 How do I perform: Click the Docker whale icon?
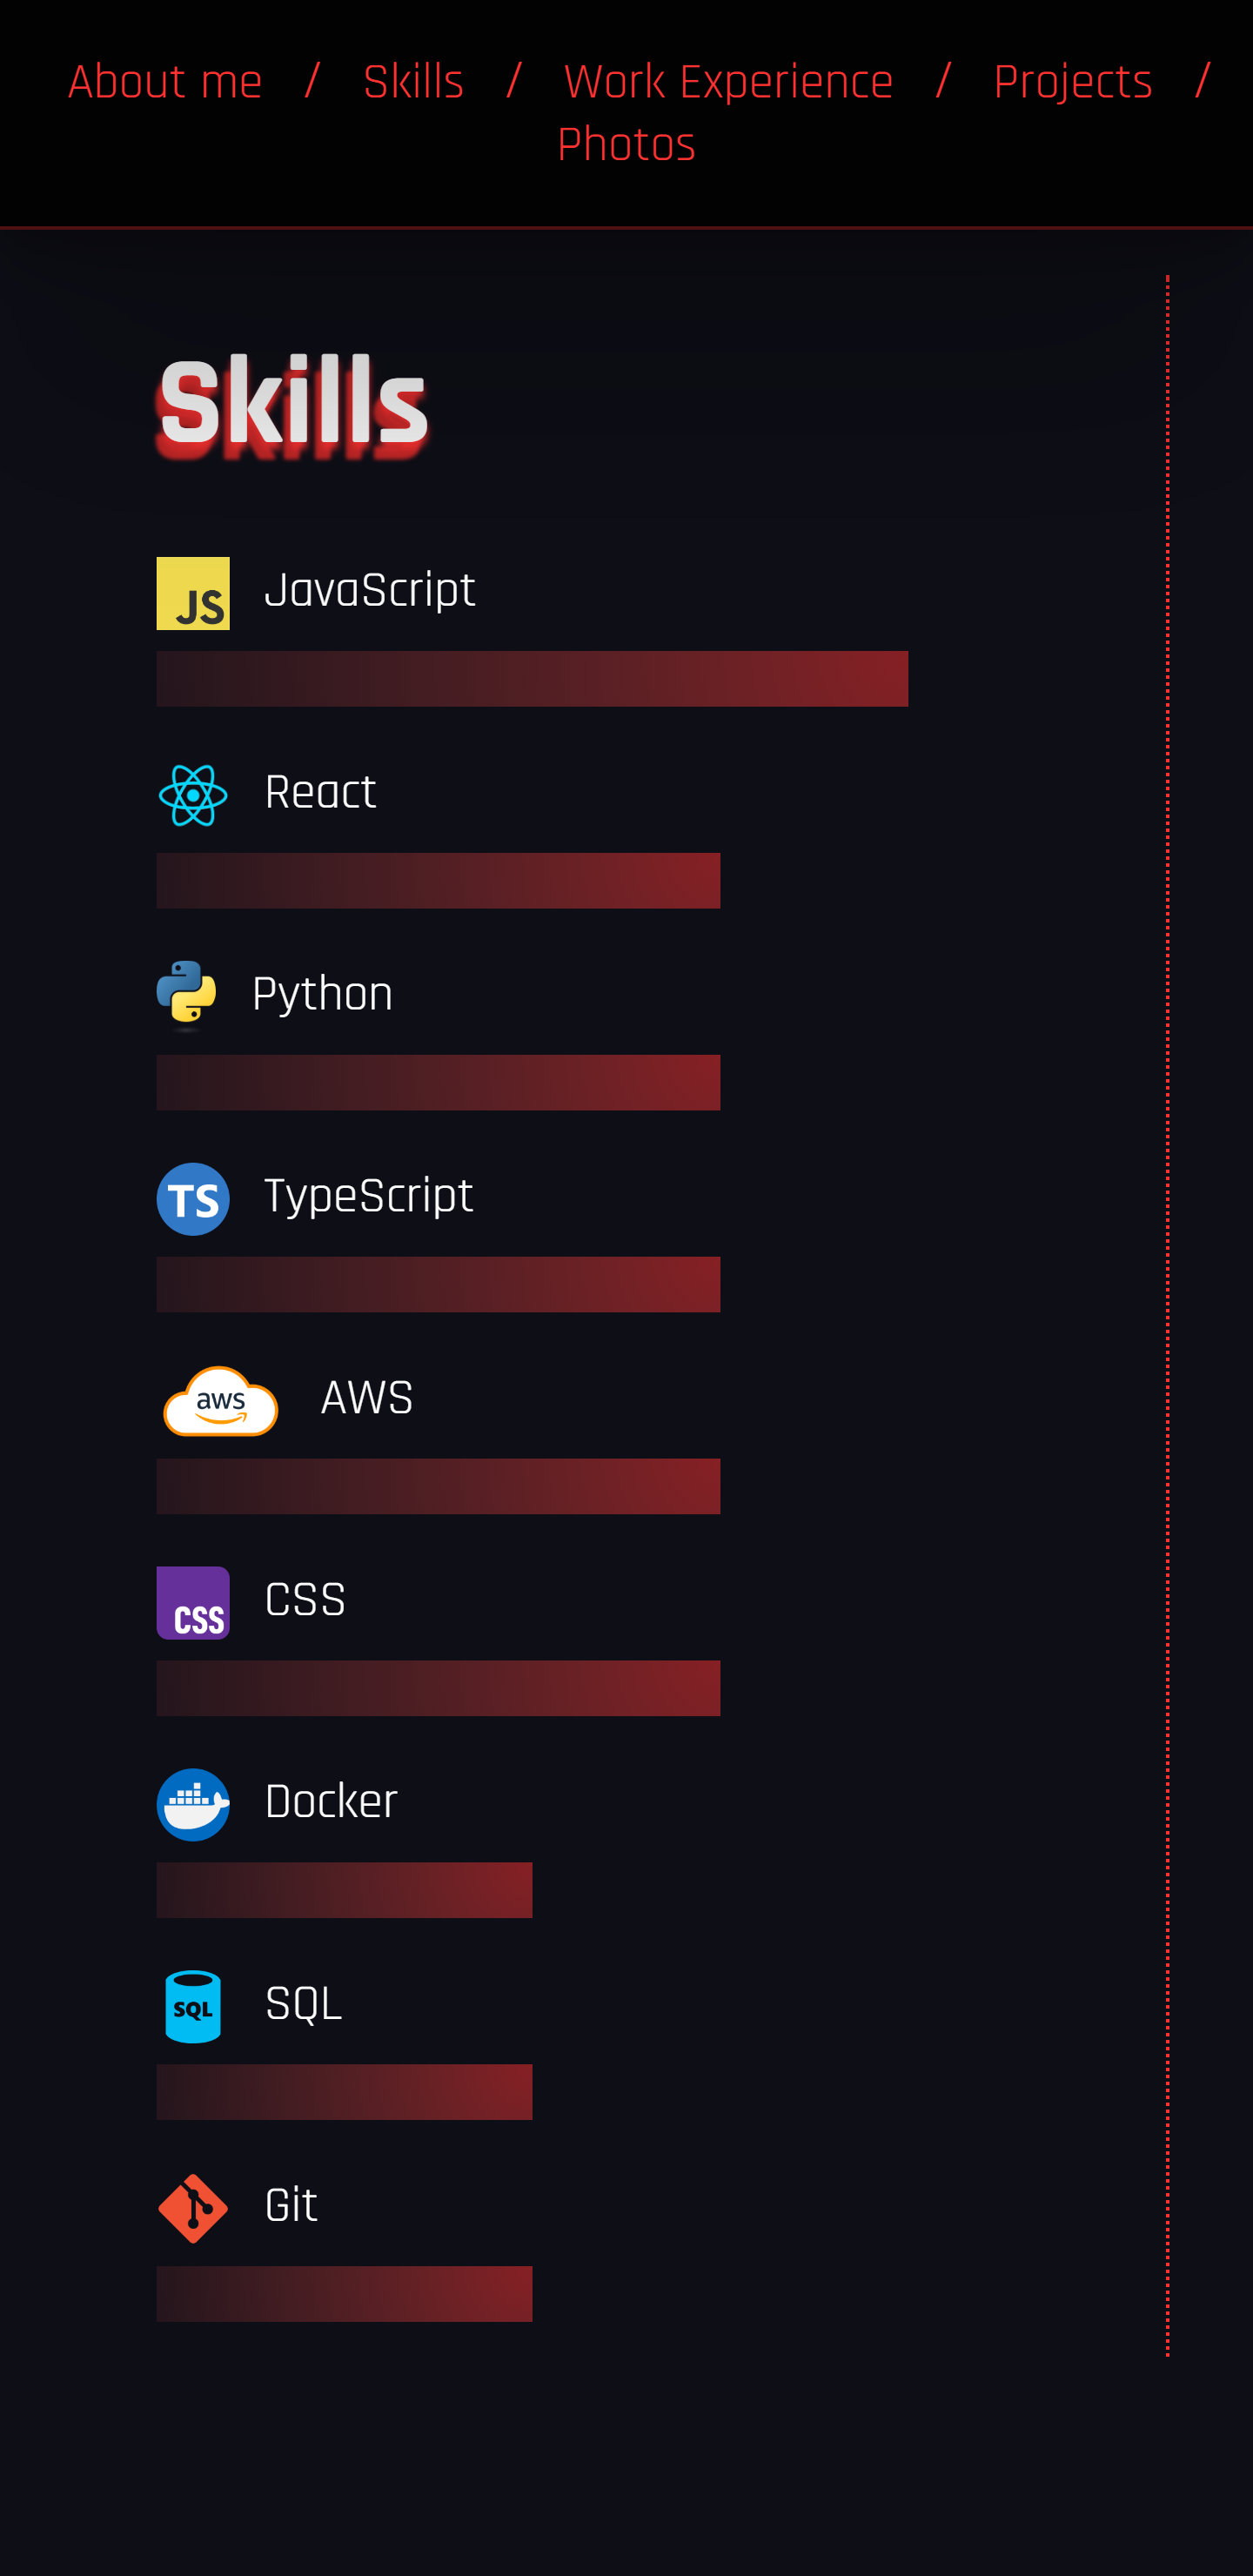(193, 1804)
